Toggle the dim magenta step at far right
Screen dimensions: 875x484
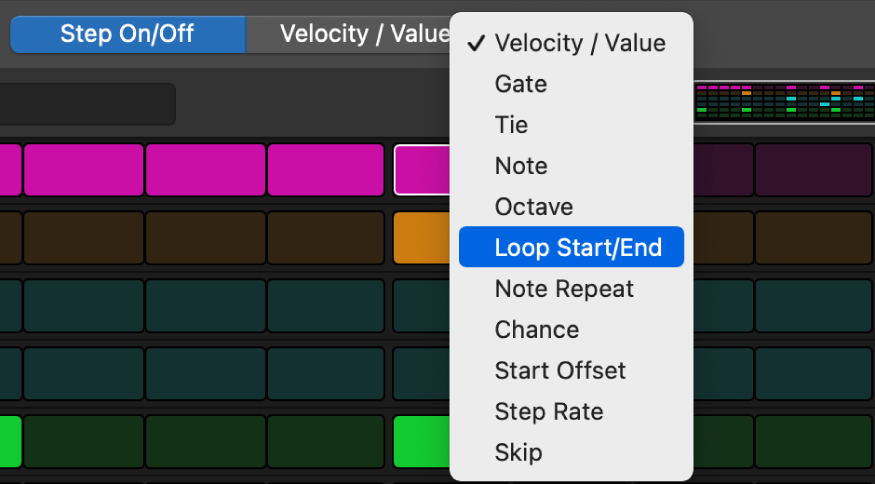coord(812,169)
